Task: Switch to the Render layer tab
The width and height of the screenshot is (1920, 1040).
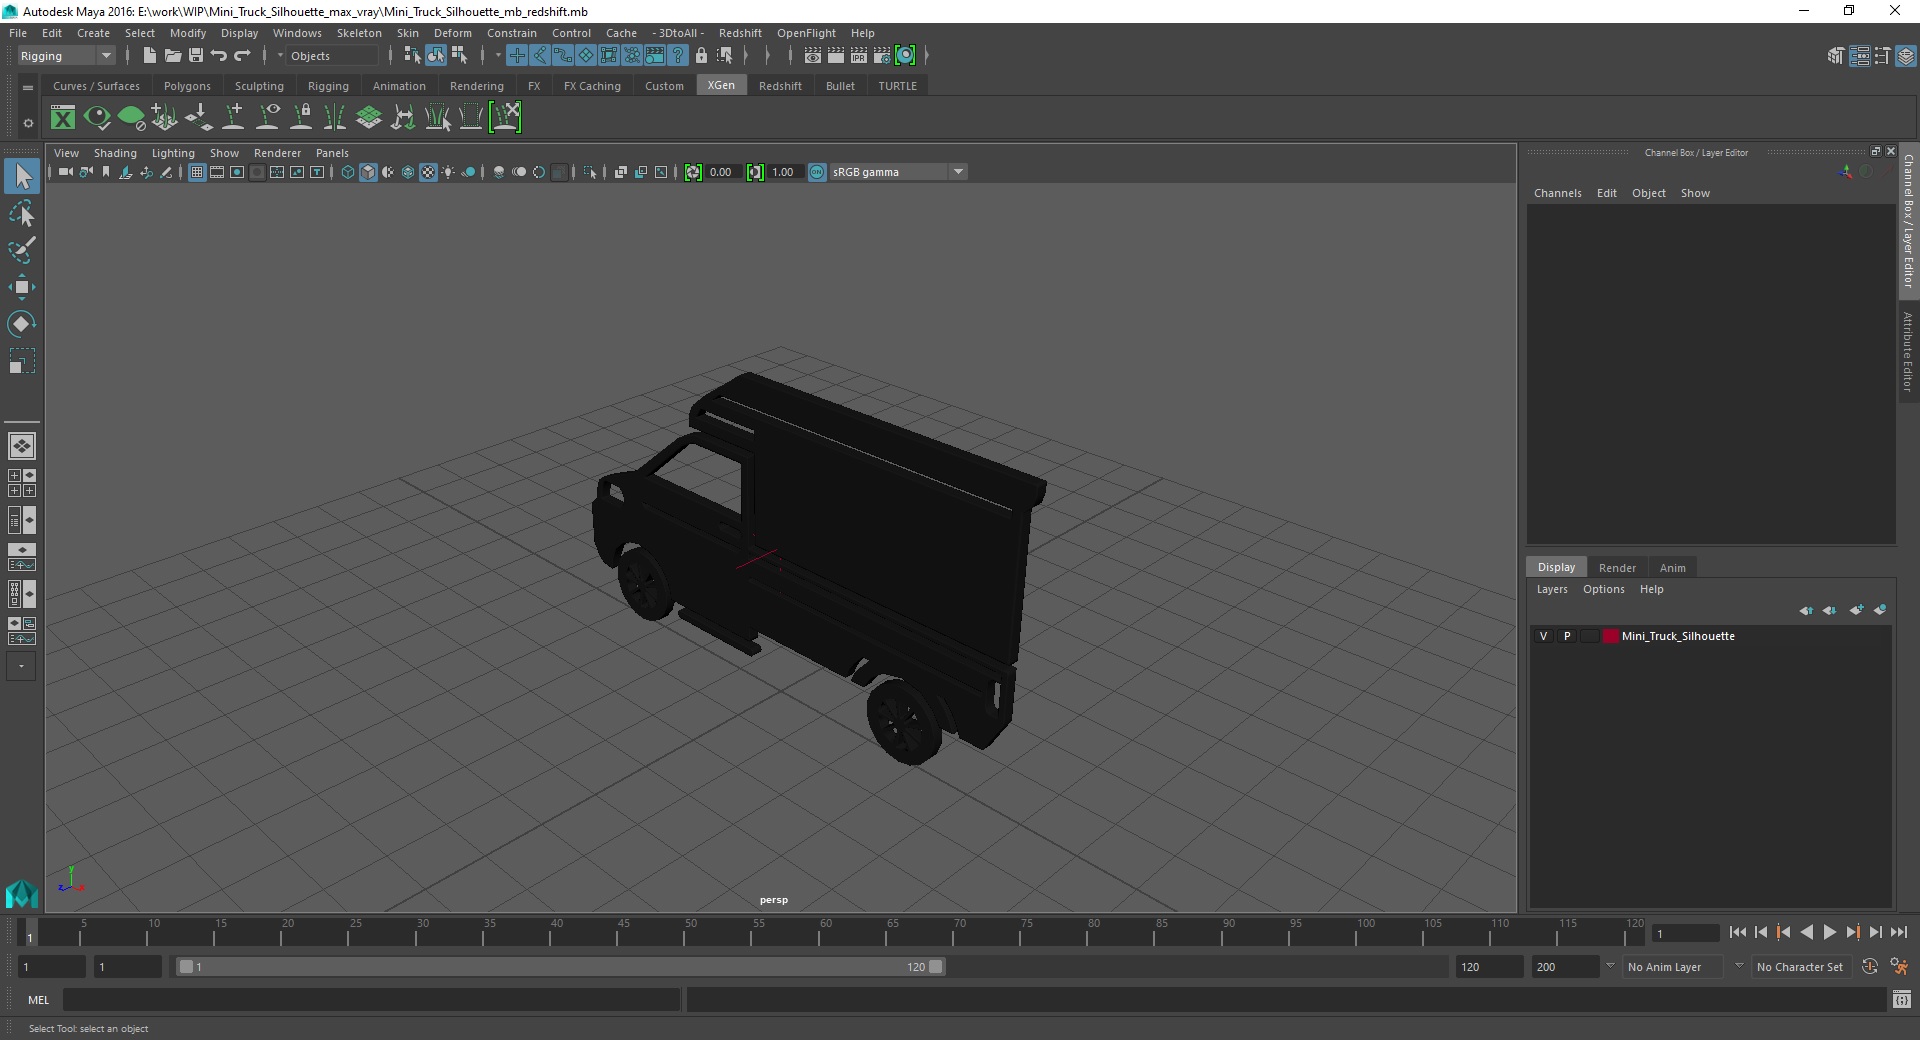Action: [x=1617, y=567]
